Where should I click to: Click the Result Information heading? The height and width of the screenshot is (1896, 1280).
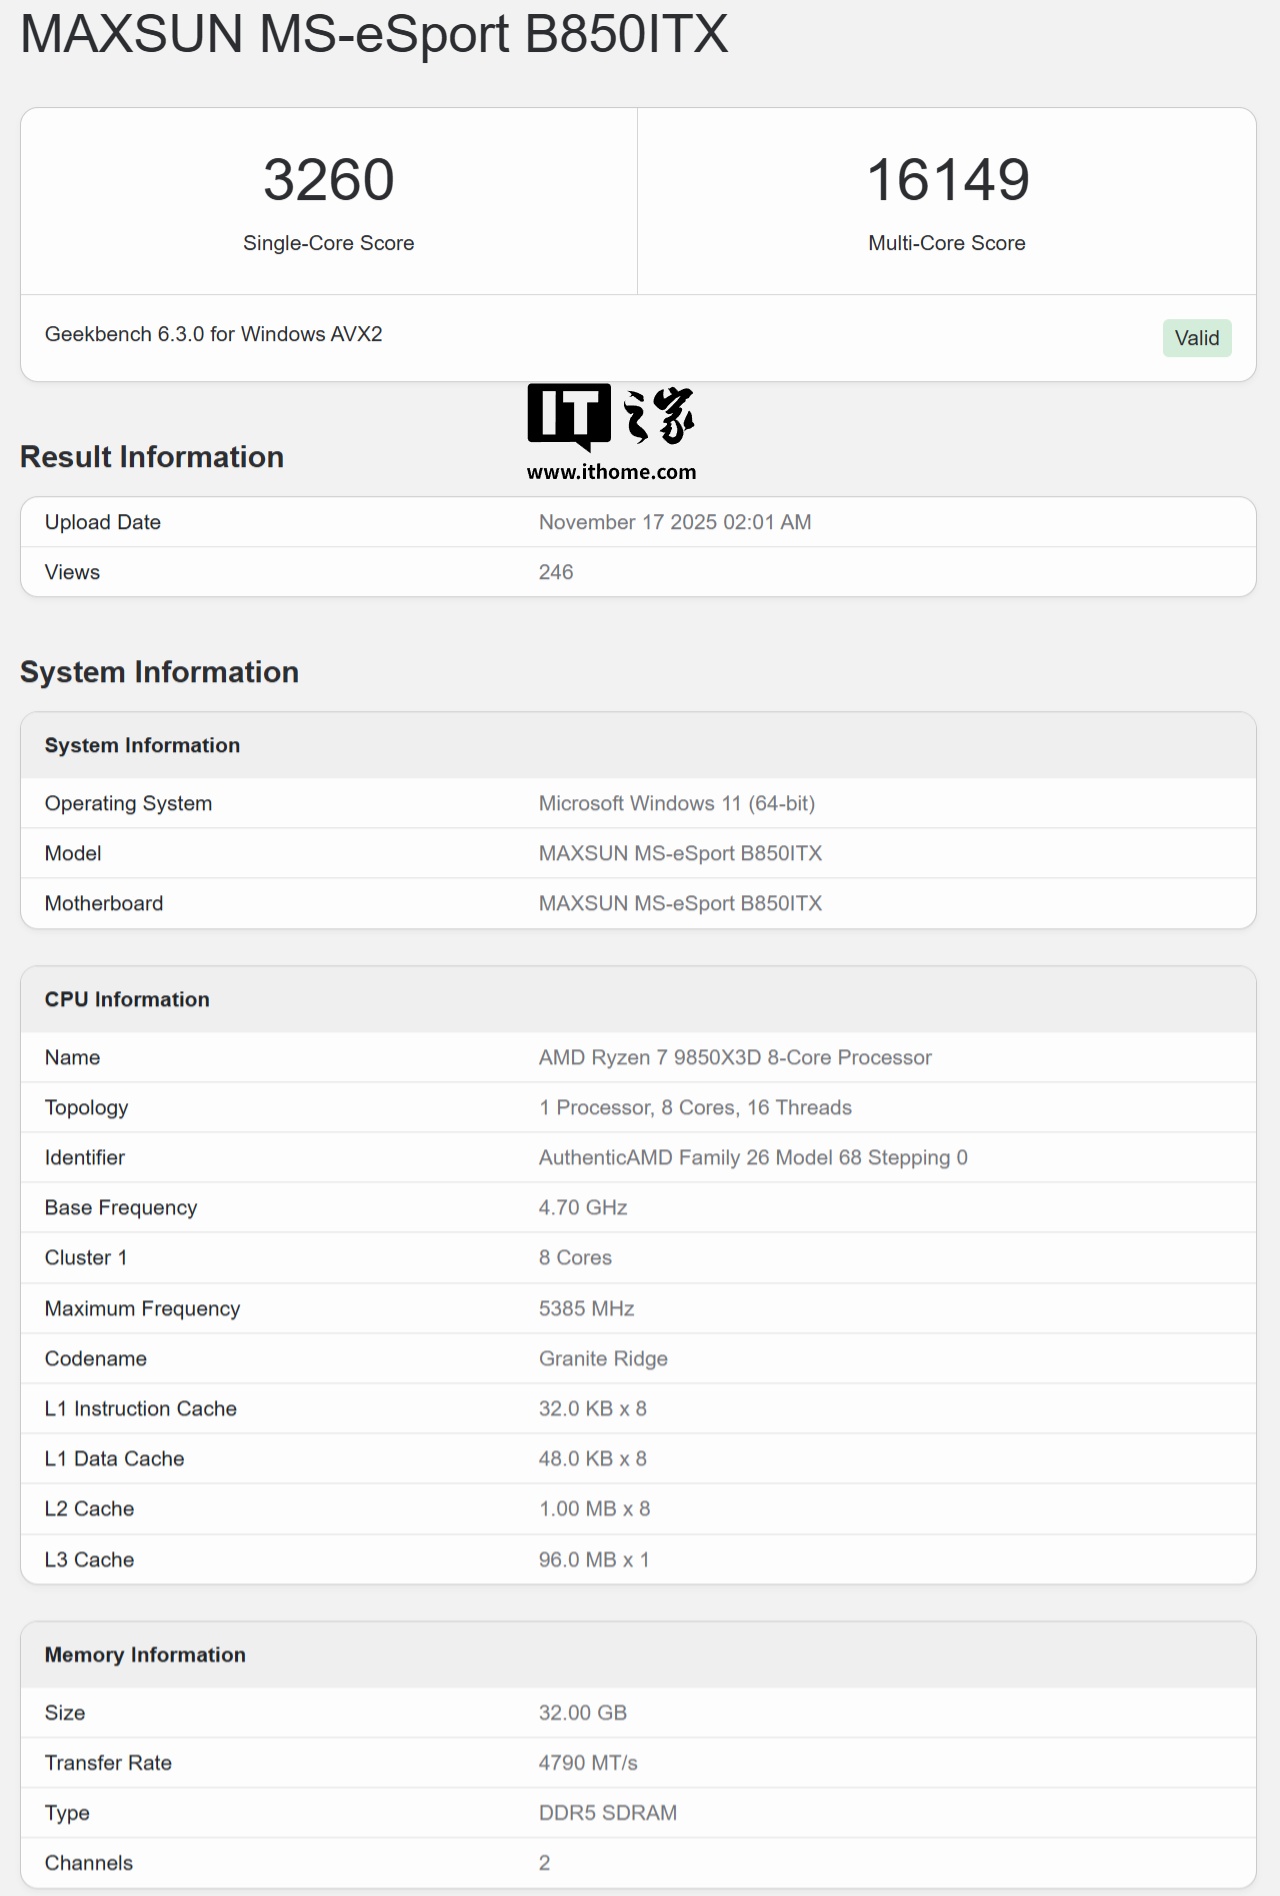point(152,457)
